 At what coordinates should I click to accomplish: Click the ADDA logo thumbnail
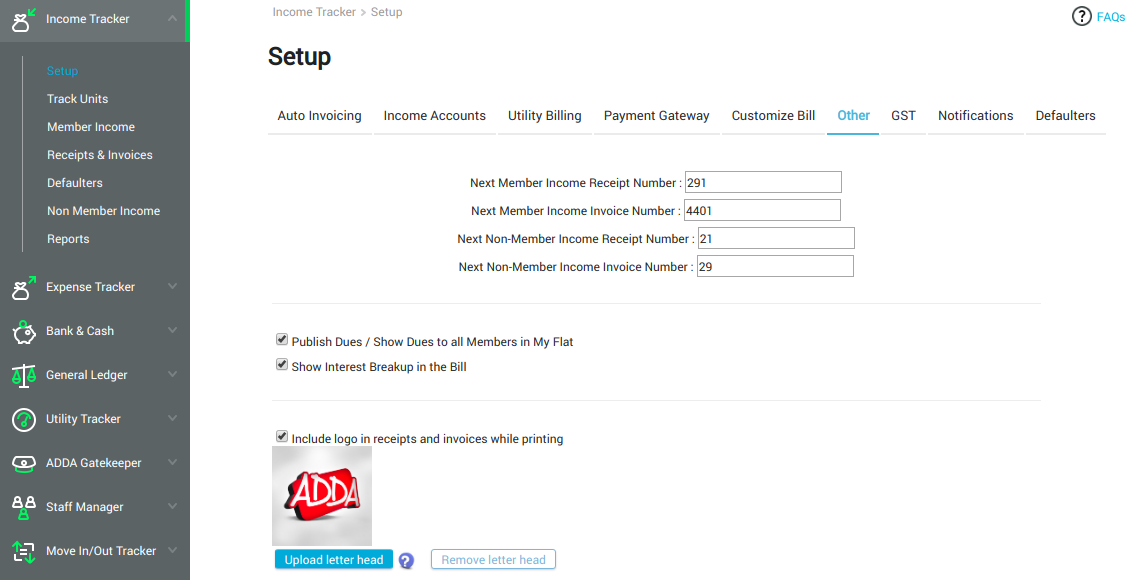point(322,495)
